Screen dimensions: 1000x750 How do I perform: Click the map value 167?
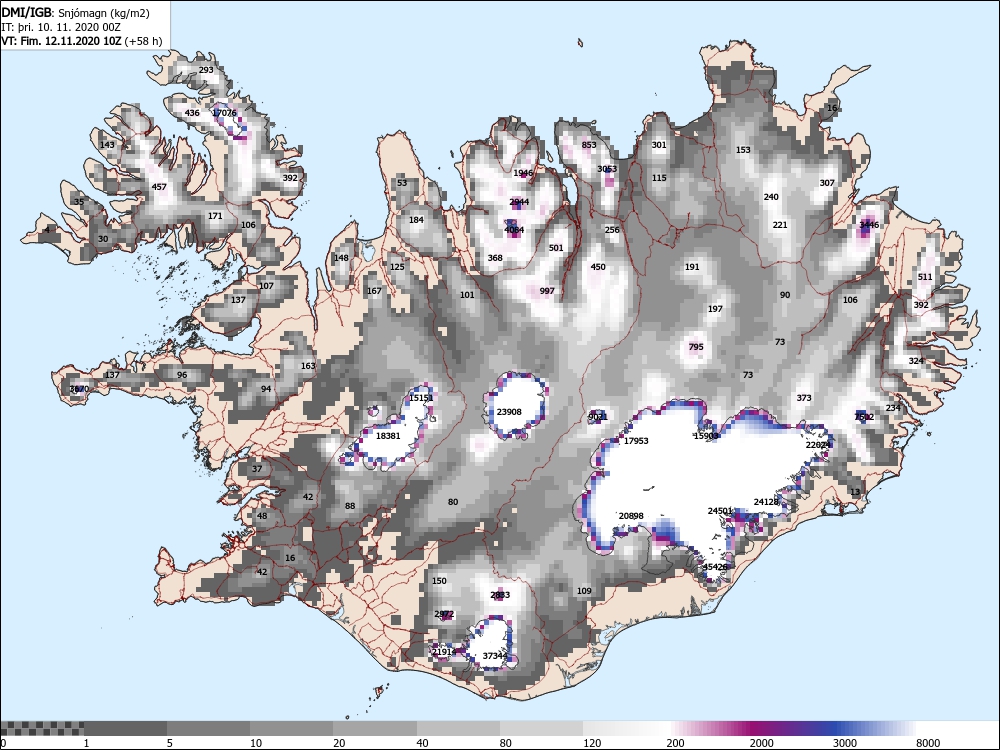pos(374,291)
